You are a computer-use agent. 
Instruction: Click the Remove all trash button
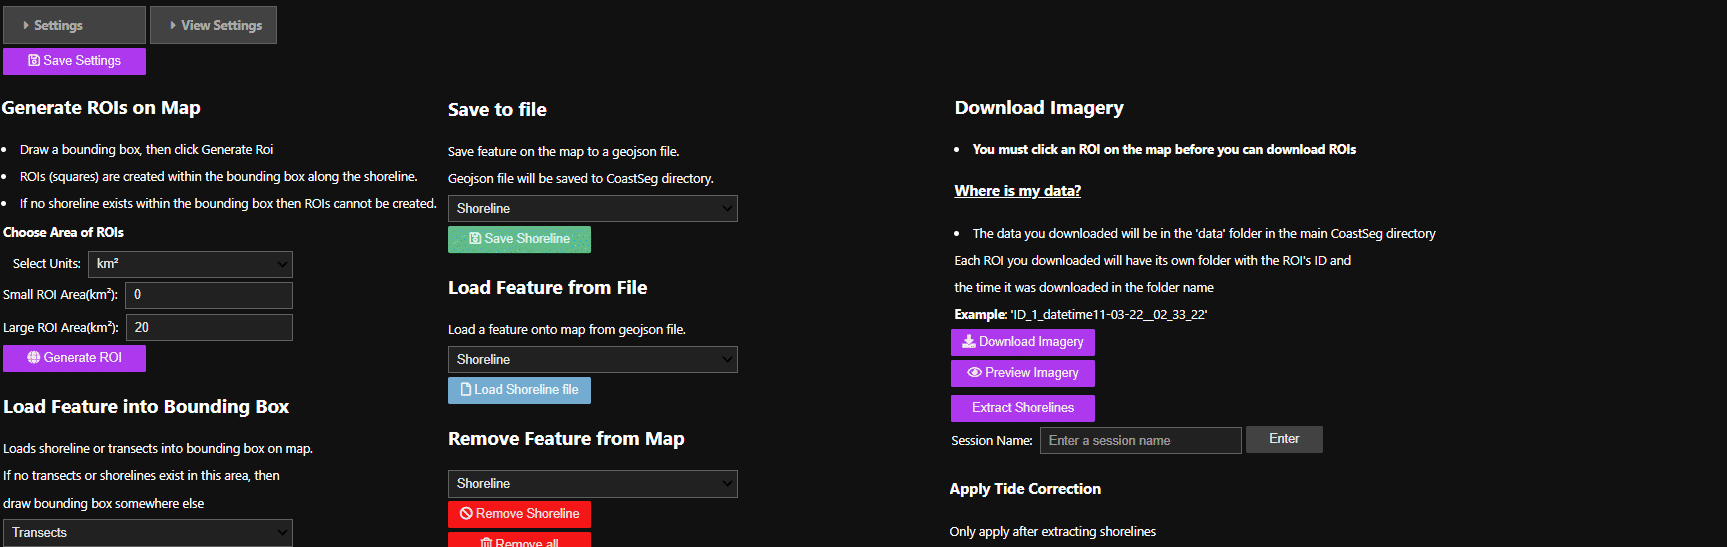519,541
